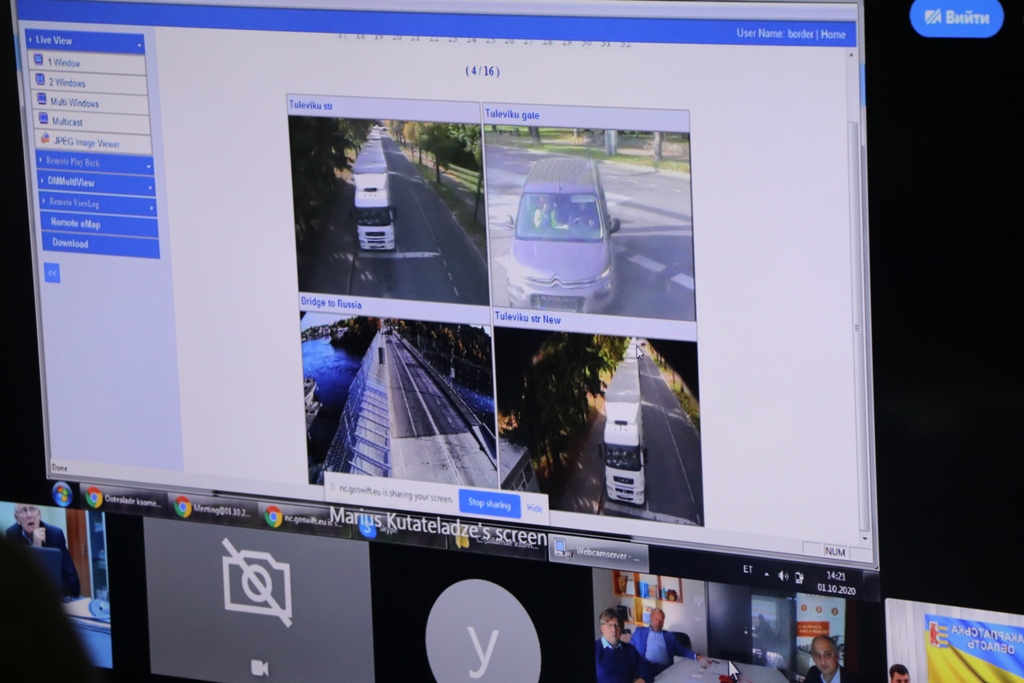Expand DMMultiView section

(x=97, y=182)
